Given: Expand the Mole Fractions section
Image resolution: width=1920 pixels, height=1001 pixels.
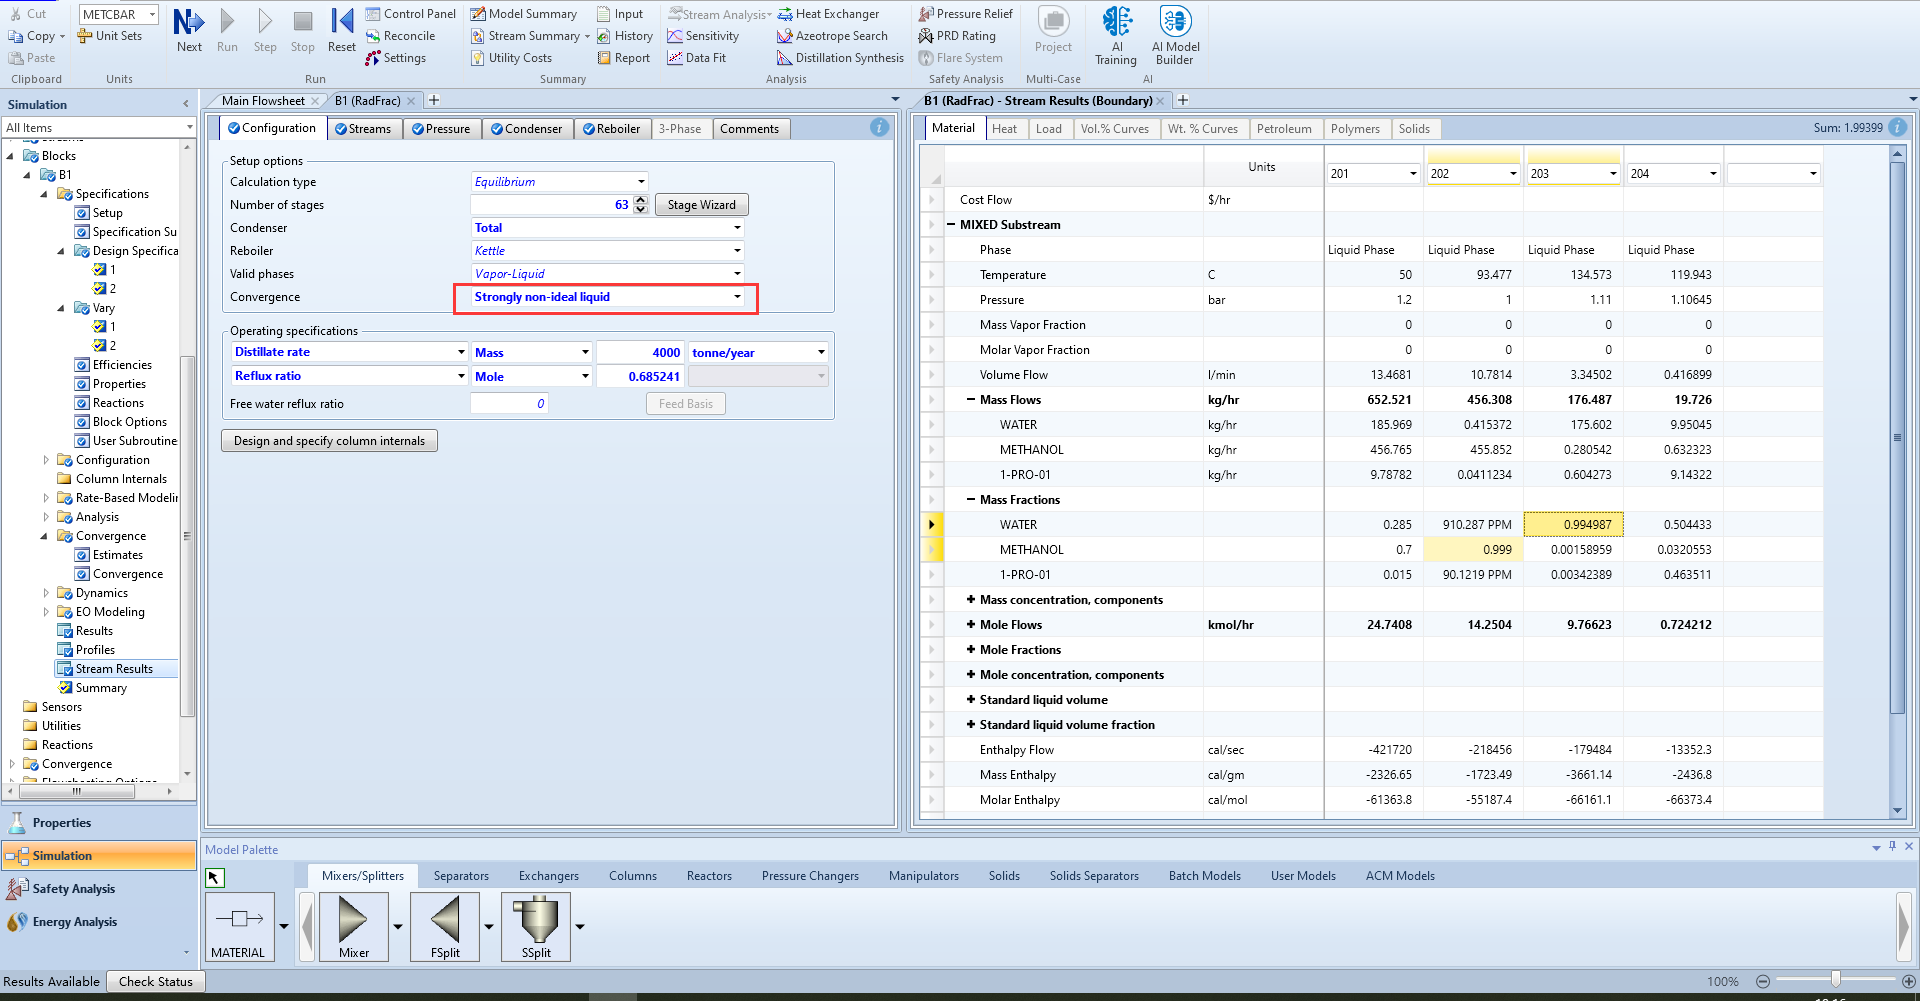Looking at the screenshot, I should tap(971, 650).
